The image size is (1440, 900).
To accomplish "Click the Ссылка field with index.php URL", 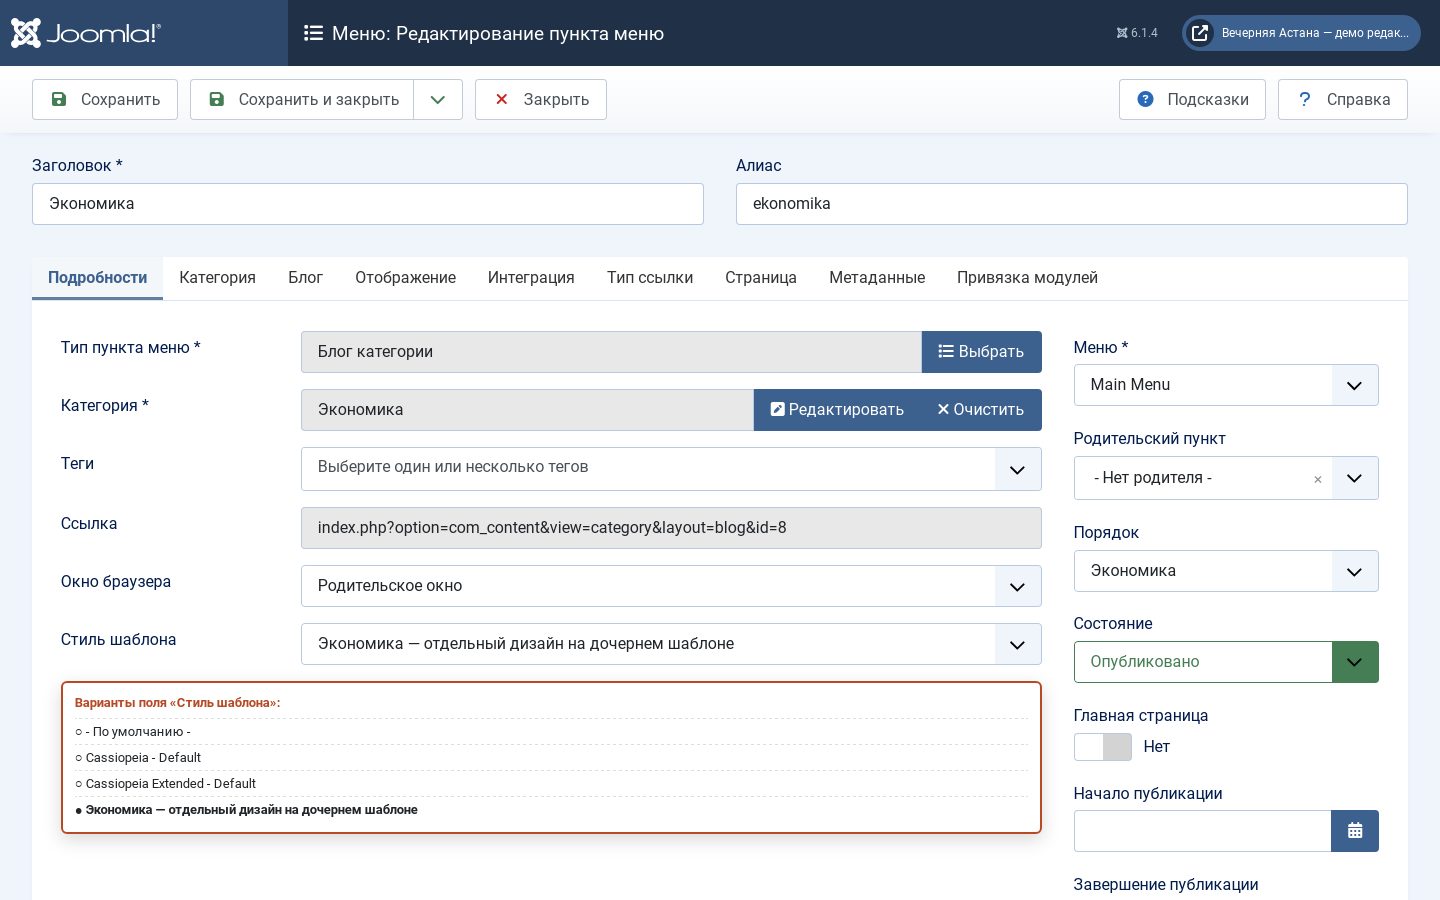I will 671,528.
